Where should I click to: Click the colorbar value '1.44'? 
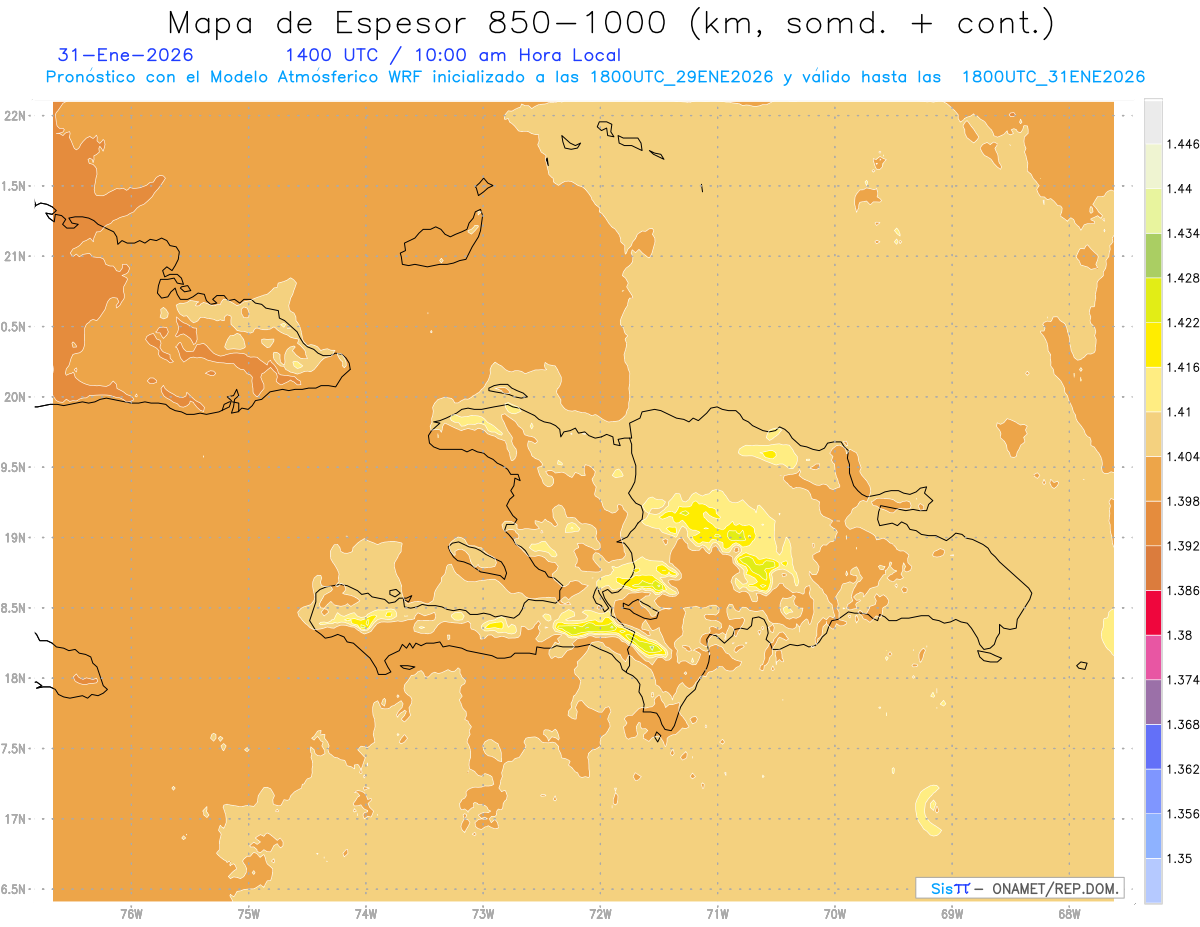coord(1181,189)
